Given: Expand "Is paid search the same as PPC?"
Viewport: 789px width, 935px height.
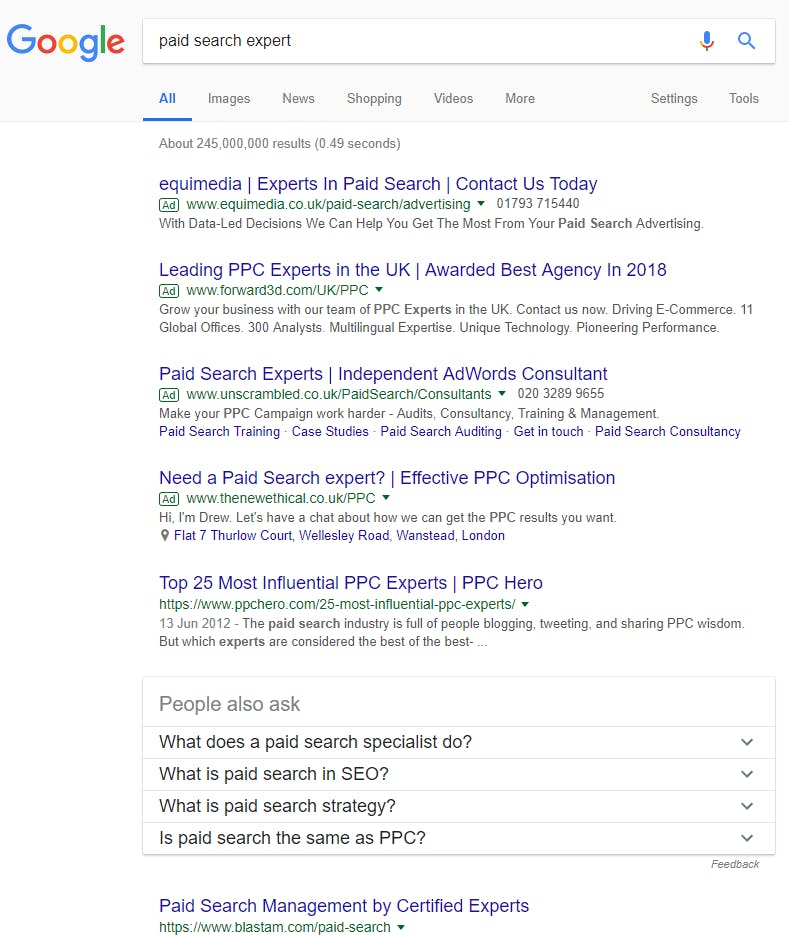Looking at the screenshot, I should click(746, 838).
